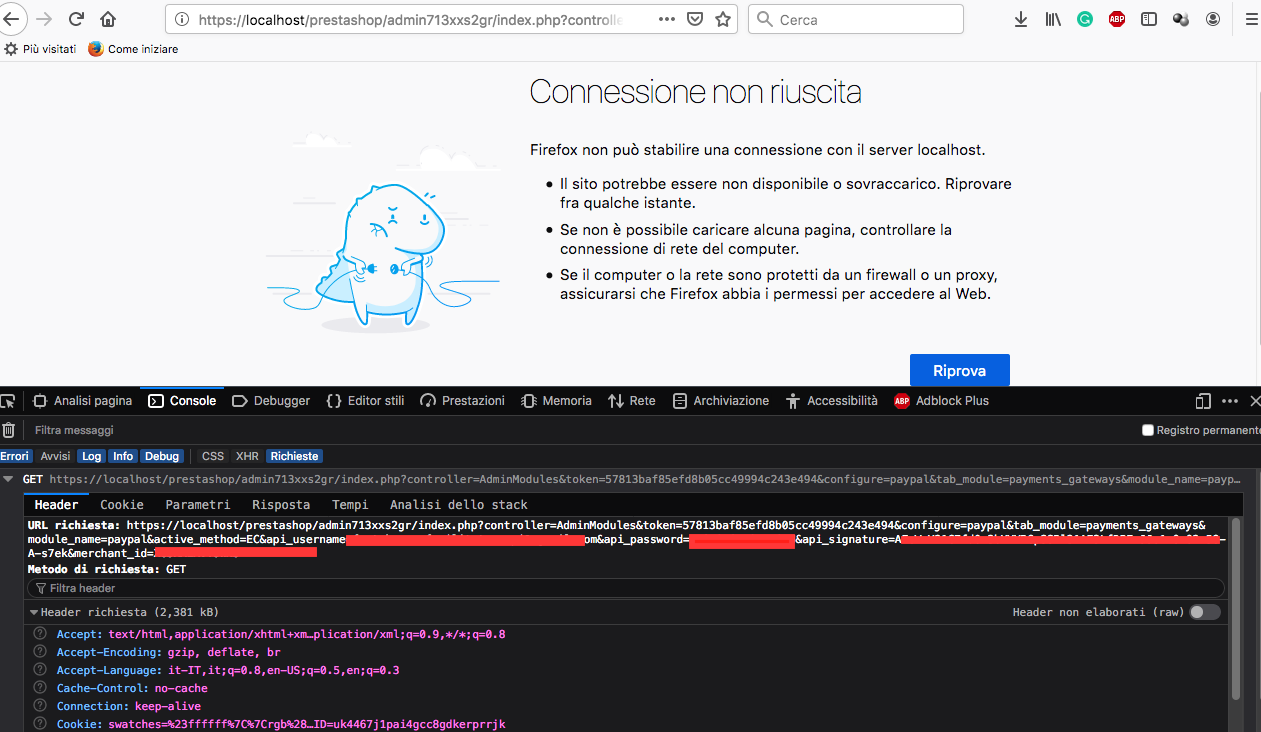
Task: Click the Cerca search field
Action: pos(856,19)
